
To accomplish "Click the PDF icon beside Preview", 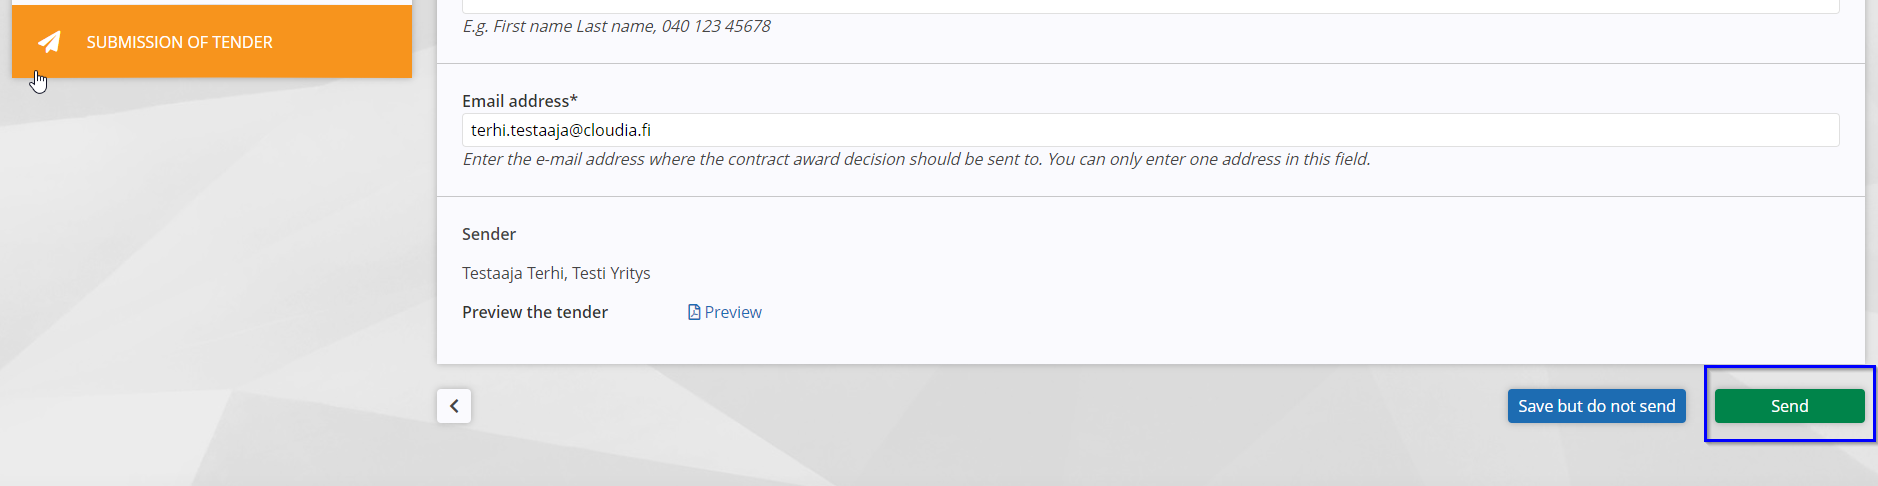I will point(694,312).
